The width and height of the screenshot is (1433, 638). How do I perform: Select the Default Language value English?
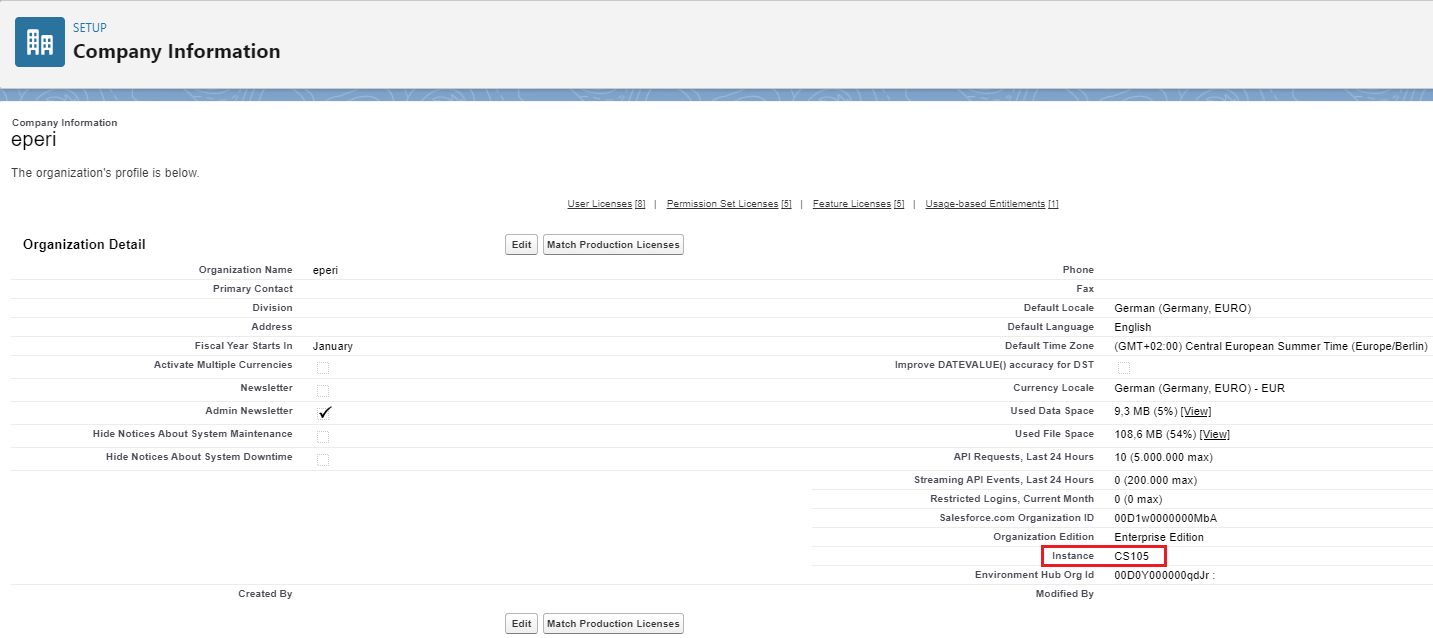1133,327
